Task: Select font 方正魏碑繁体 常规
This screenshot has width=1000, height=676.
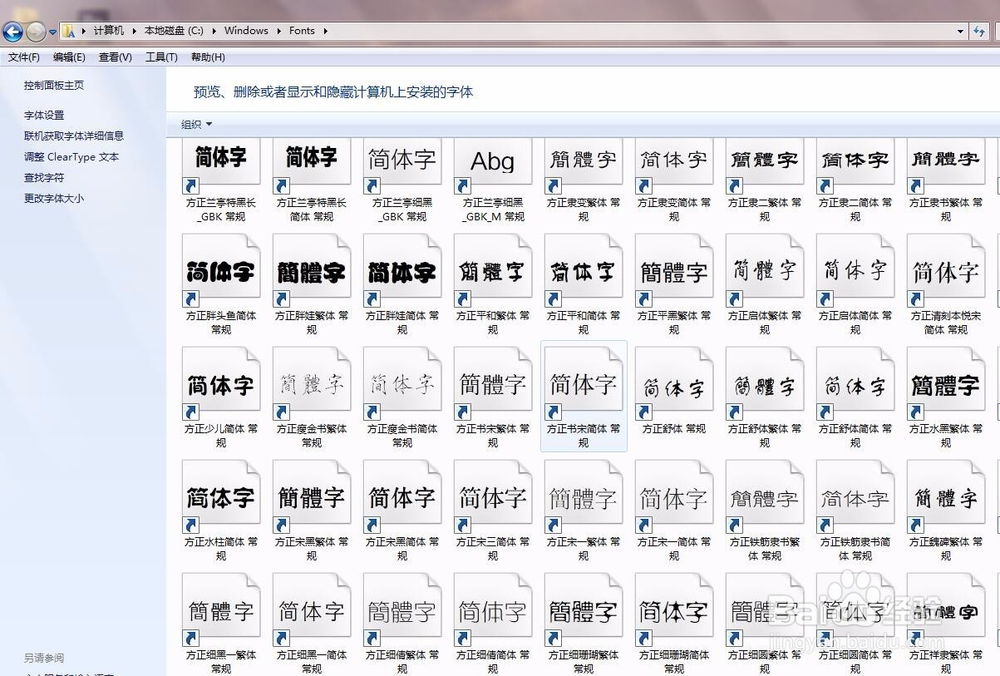Action: coord(945,510)
